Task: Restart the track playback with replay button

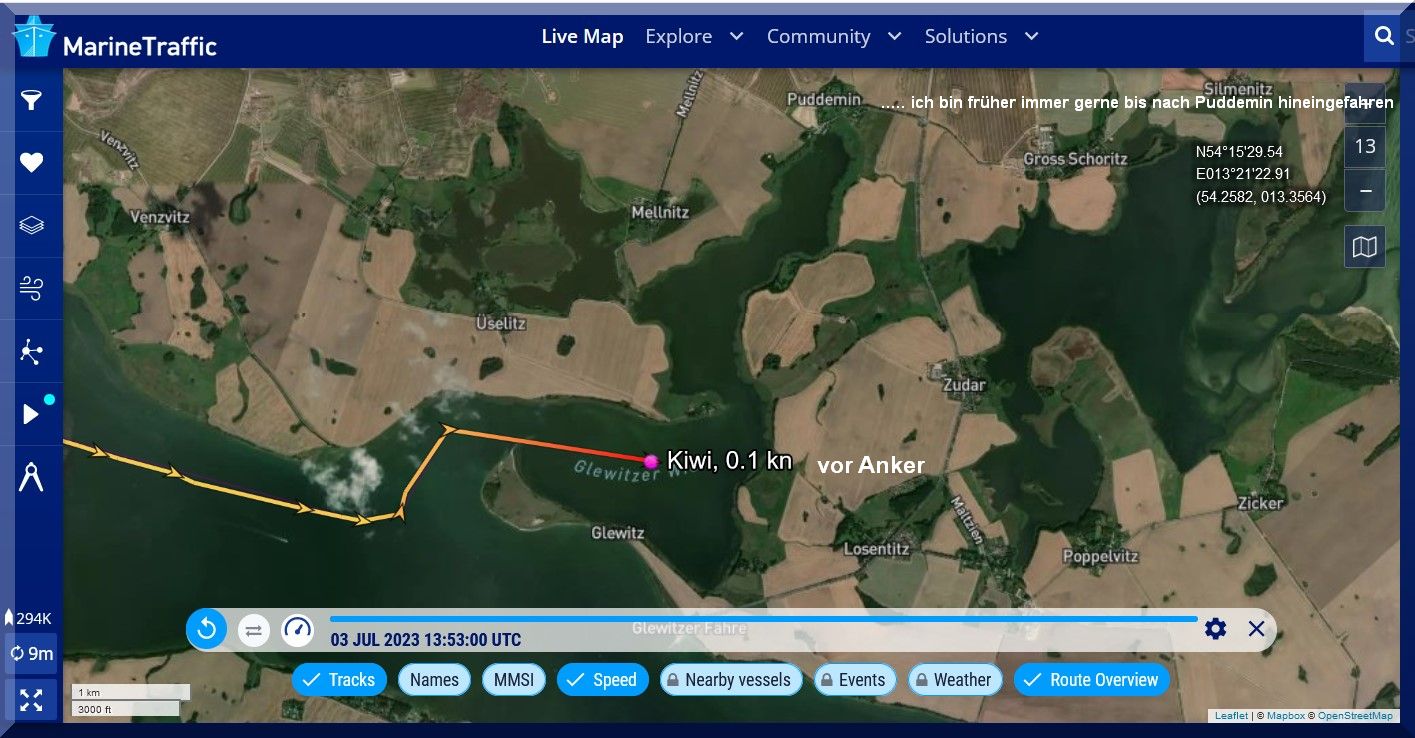Action: (x=207, y=629)
